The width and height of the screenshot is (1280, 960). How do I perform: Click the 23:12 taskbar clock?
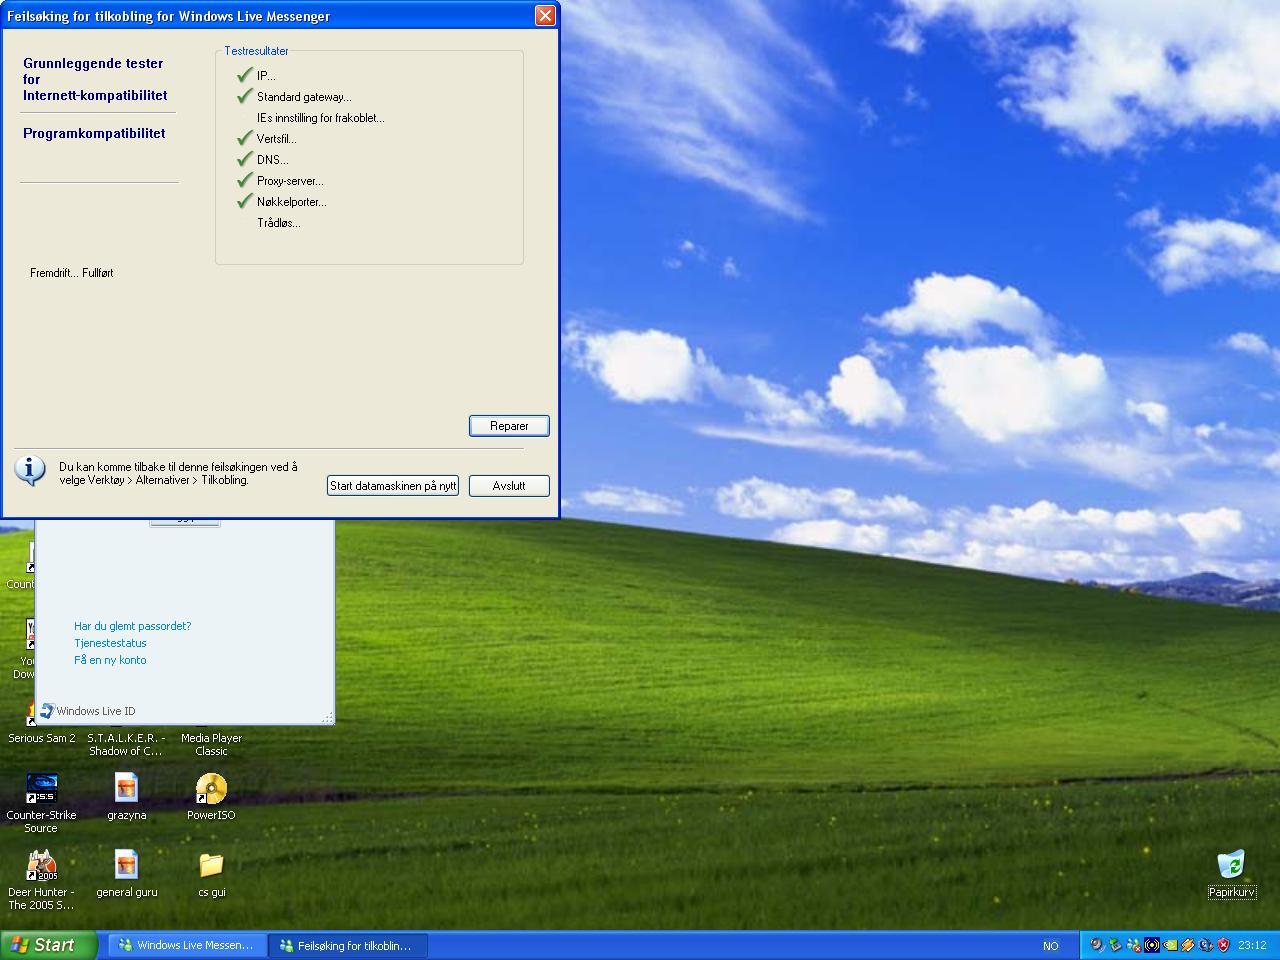pyautogui.click(x=1252, y=945)
